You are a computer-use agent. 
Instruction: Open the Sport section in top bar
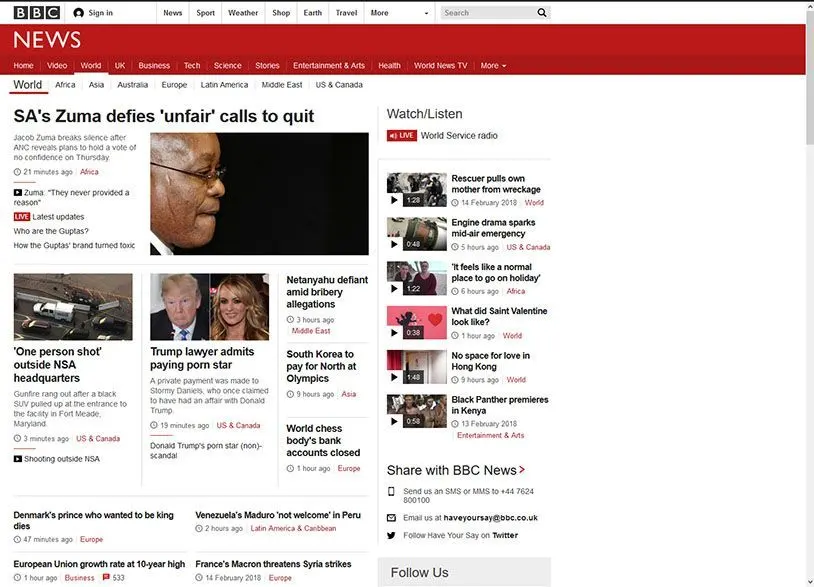205,13
